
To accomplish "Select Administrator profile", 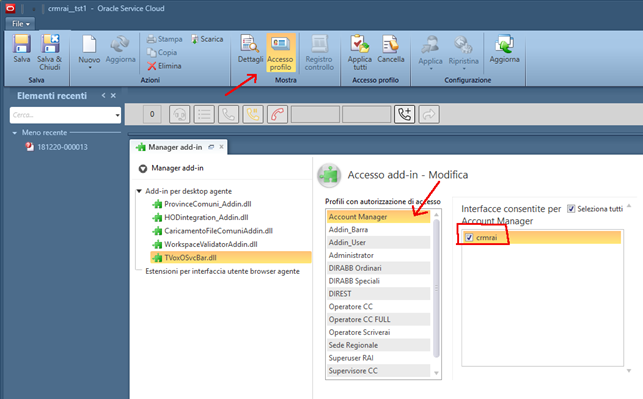I will (x=379, y=255).
